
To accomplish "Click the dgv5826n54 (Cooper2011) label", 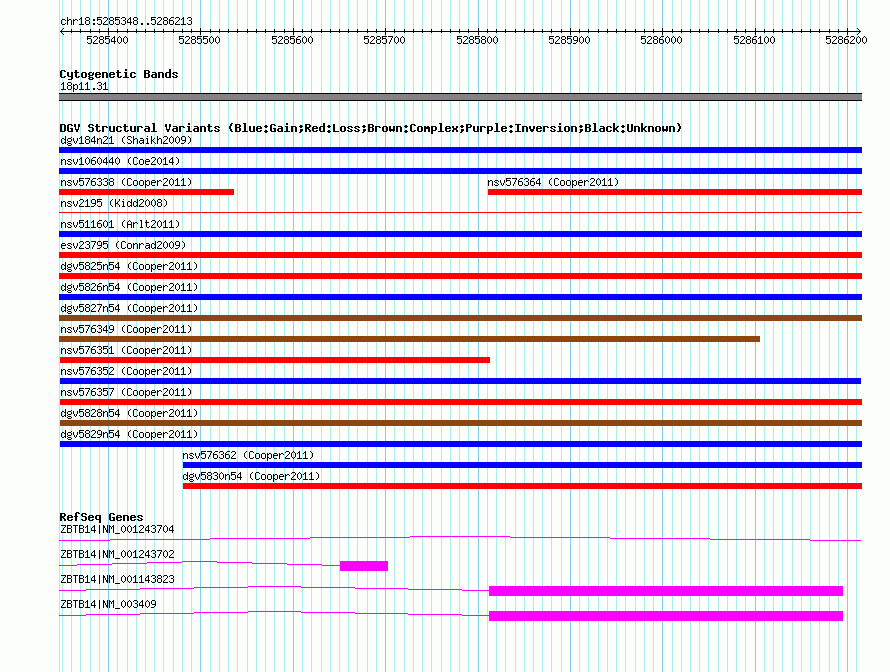I will coord(129,287).
